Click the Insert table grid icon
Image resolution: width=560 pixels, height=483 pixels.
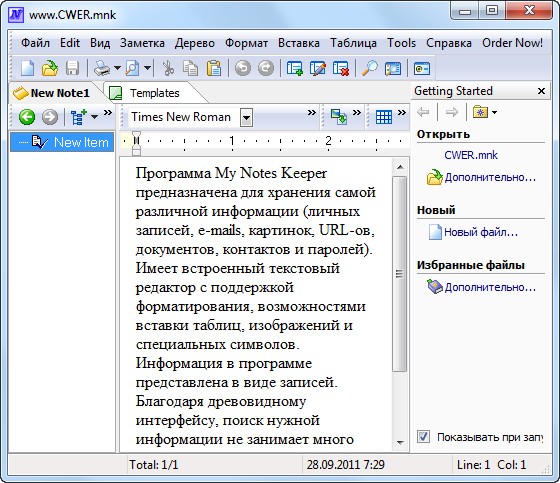(x=384, y=117)
